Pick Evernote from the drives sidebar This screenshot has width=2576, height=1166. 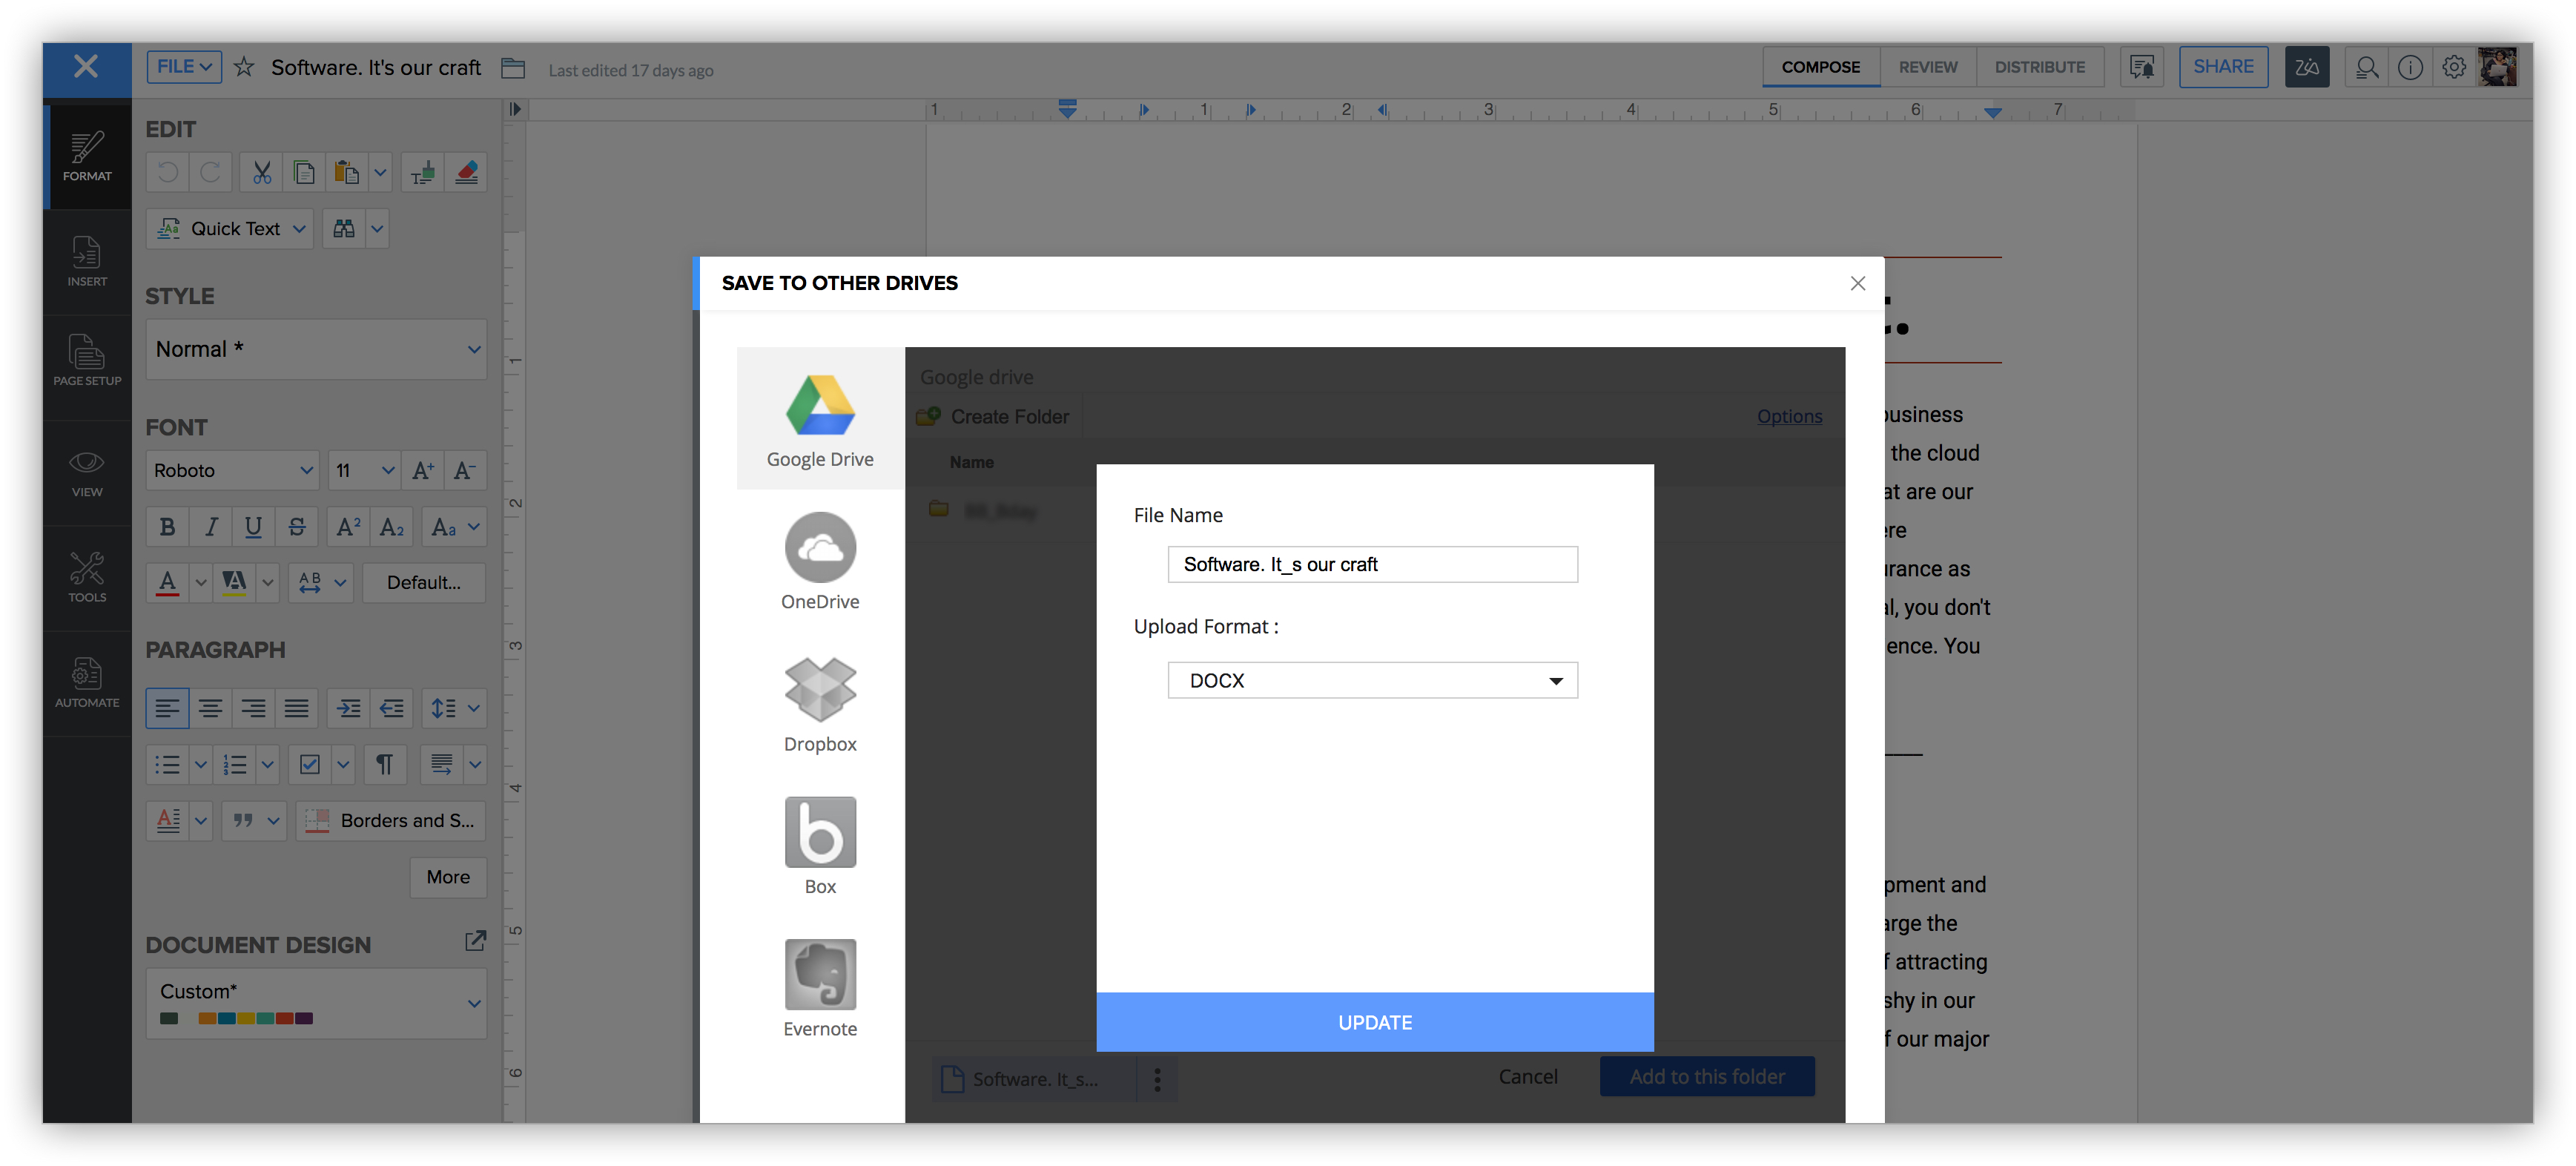(820, 976)
